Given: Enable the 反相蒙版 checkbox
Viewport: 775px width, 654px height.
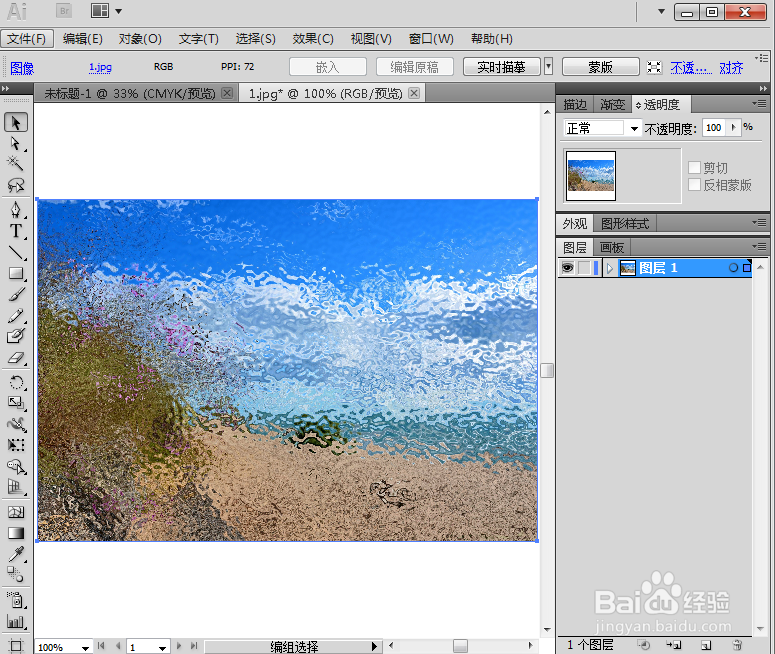Looking at the screenshot, I should [x=694, y=185].
